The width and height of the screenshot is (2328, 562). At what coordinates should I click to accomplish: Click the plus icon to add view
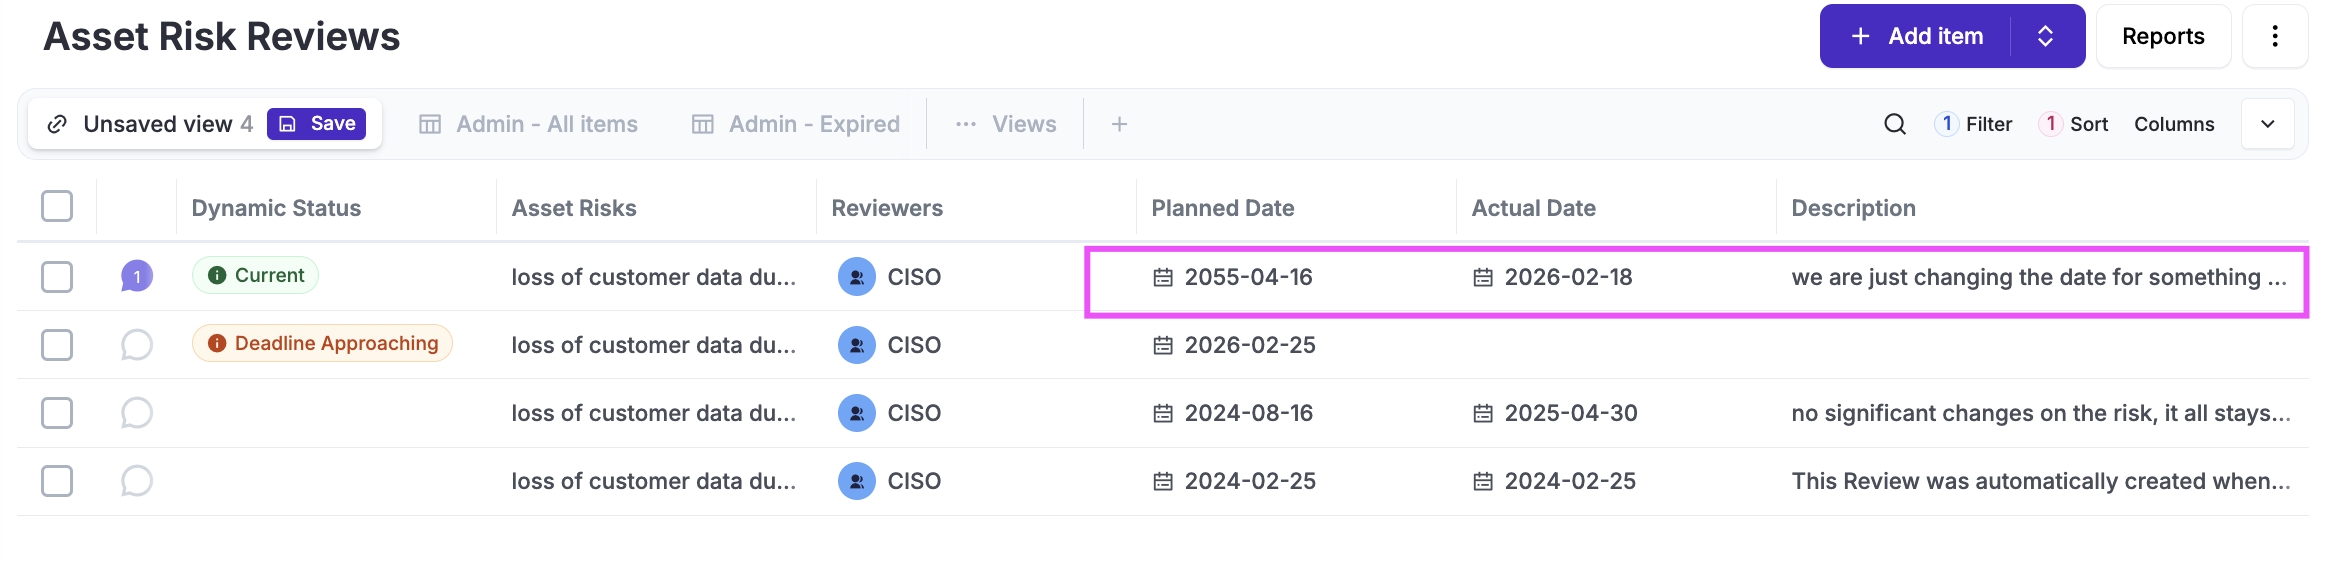pos(1119,124)
